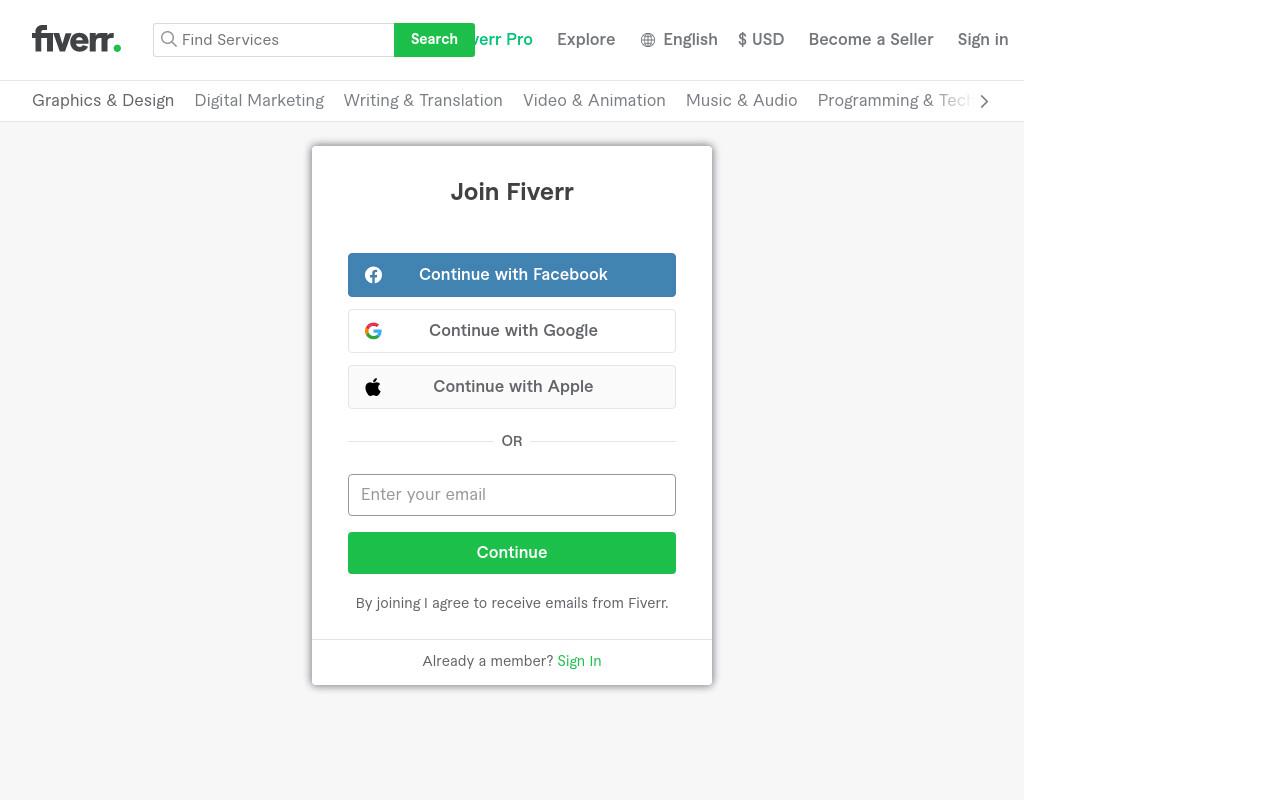Click the Already a member? text

[488, 661]
